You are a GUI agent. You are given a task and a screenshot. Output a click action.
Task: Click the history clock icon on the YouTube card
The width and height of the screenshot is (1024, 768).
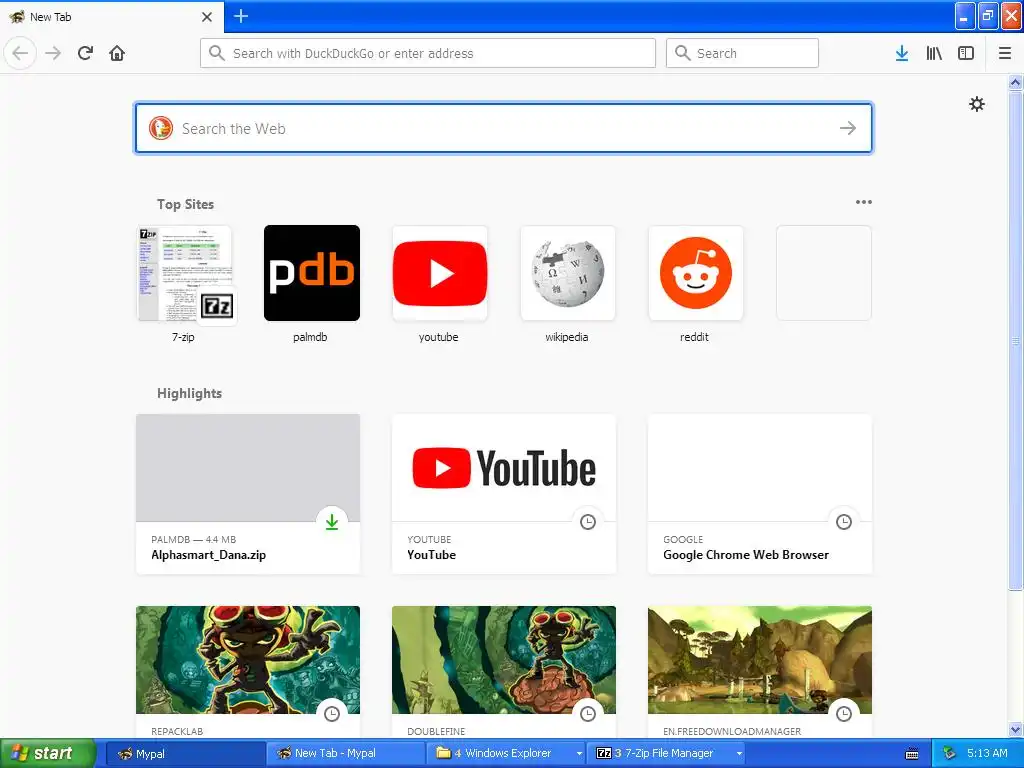[588, 522]
